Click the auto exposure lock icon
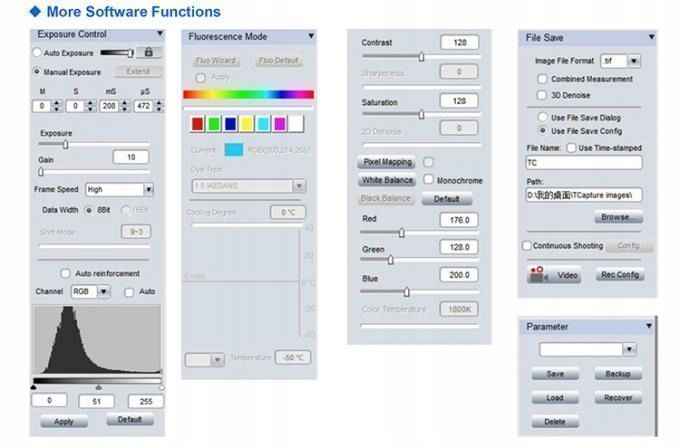This screenshot has width=680, height=447. pos(148,52)
